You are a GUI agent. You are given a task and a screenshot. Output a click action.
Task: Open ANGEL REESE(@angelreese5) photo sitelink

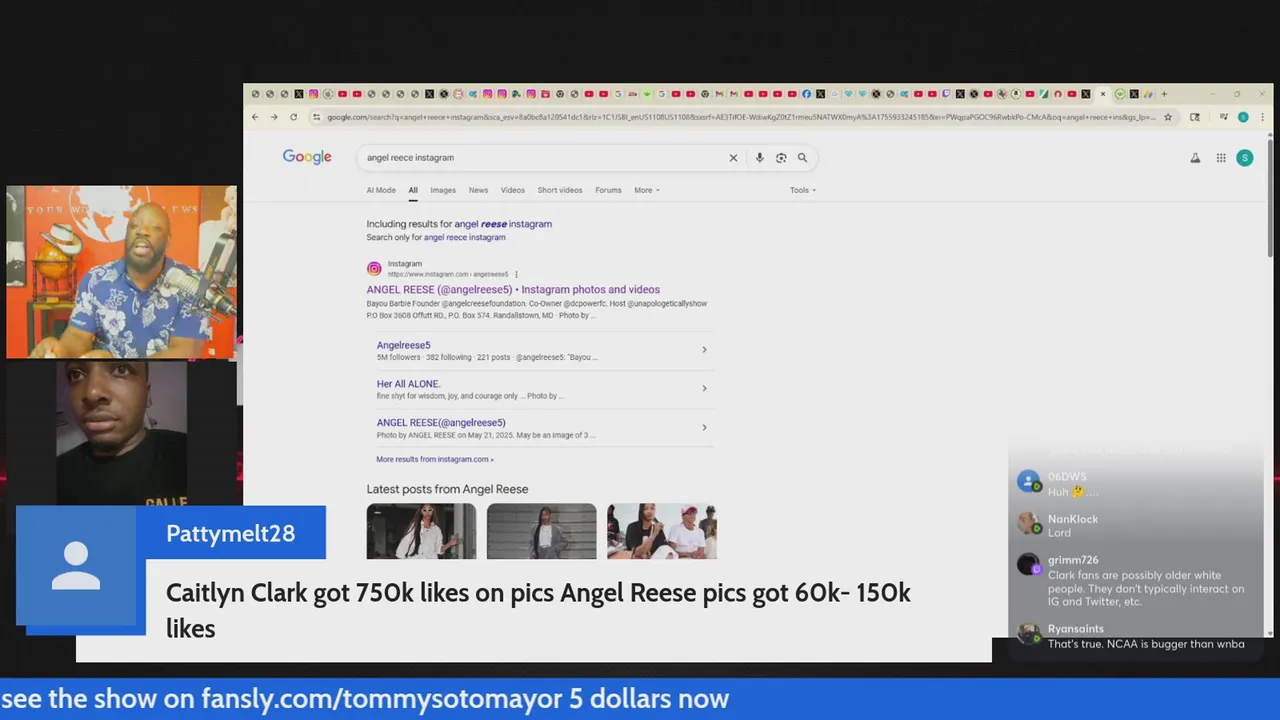coord(441,423)
